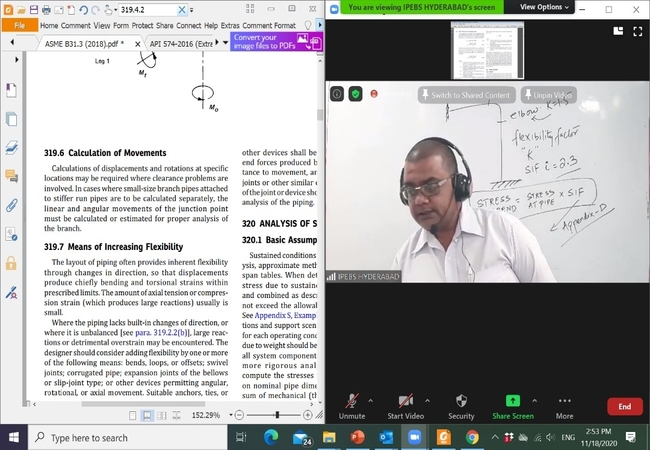
Task: Open the Extras ribbon tab
Action: (x=230, y=25)
